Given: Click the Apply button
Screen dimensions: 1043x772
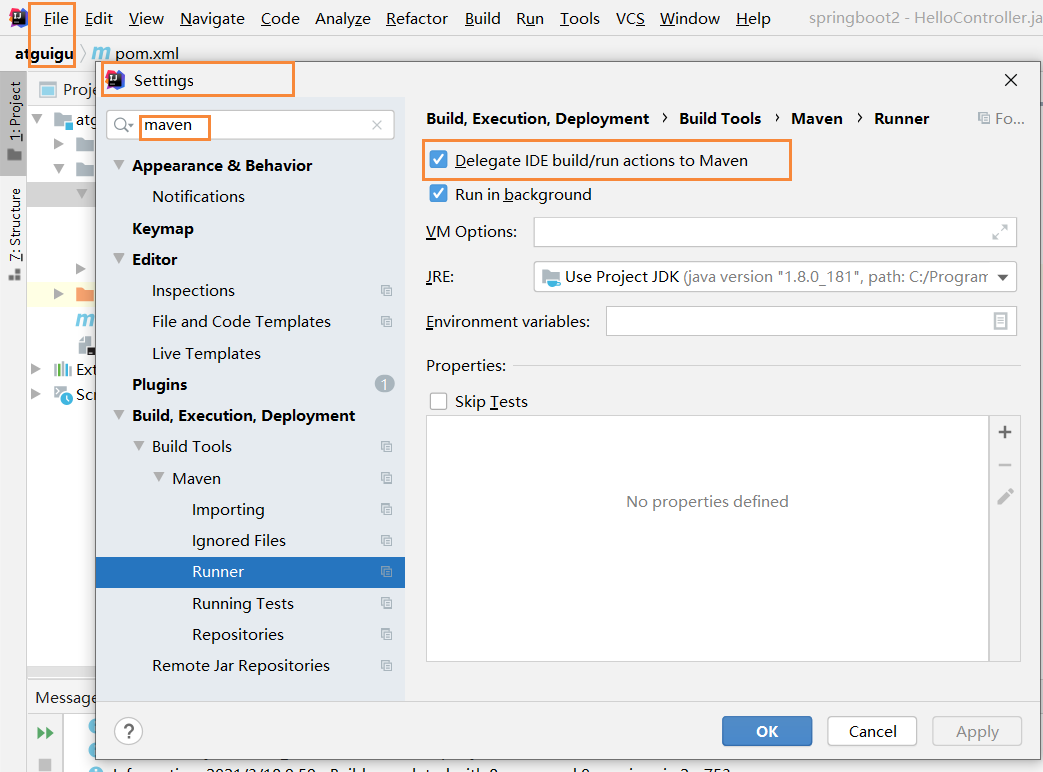Looking at the screenshot, I should 977,731.
